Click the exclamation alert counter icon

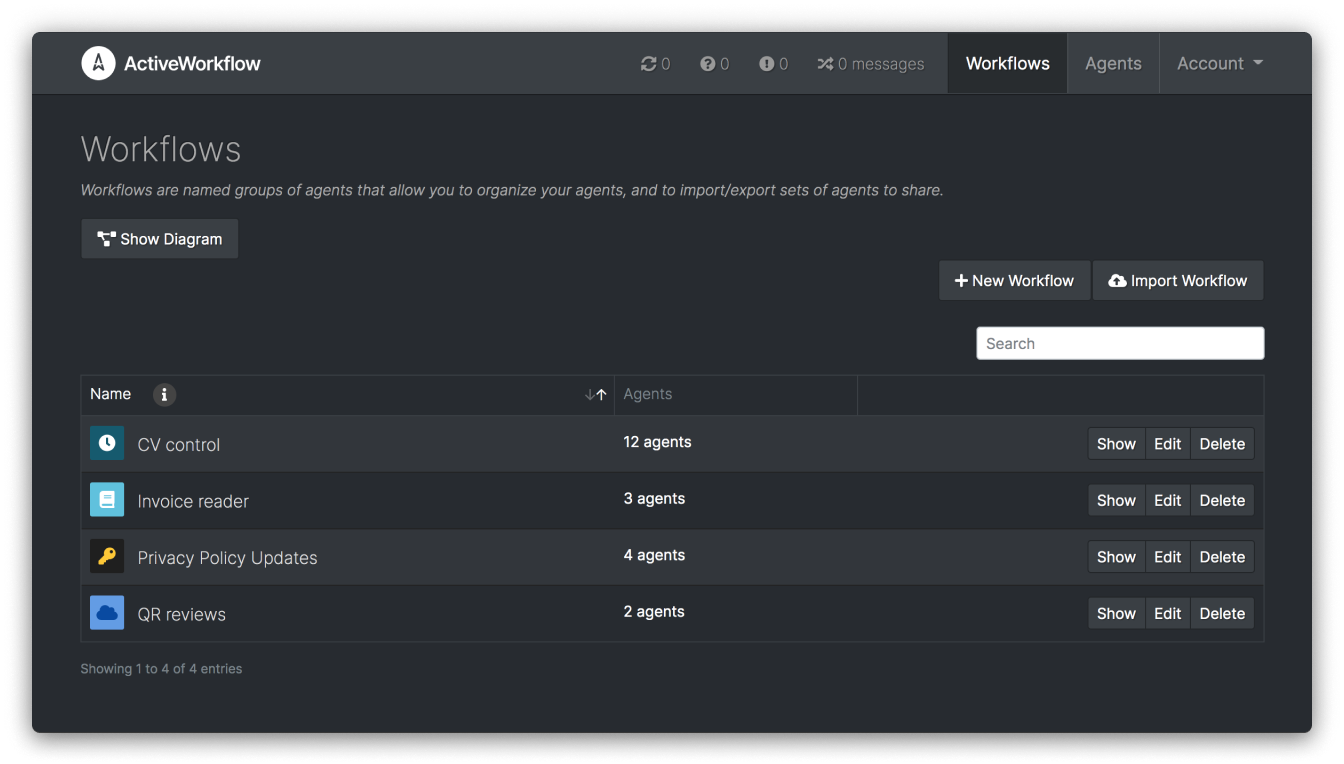click(767, 64)
